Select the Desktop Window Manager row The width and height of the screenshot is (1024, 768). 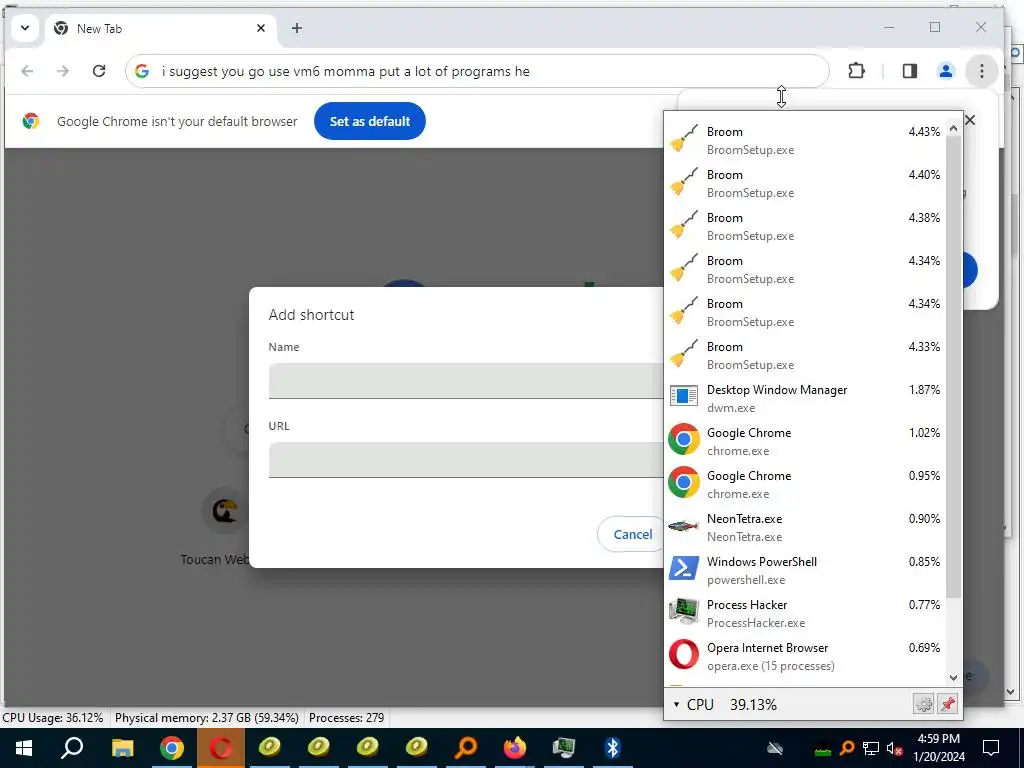804,398
